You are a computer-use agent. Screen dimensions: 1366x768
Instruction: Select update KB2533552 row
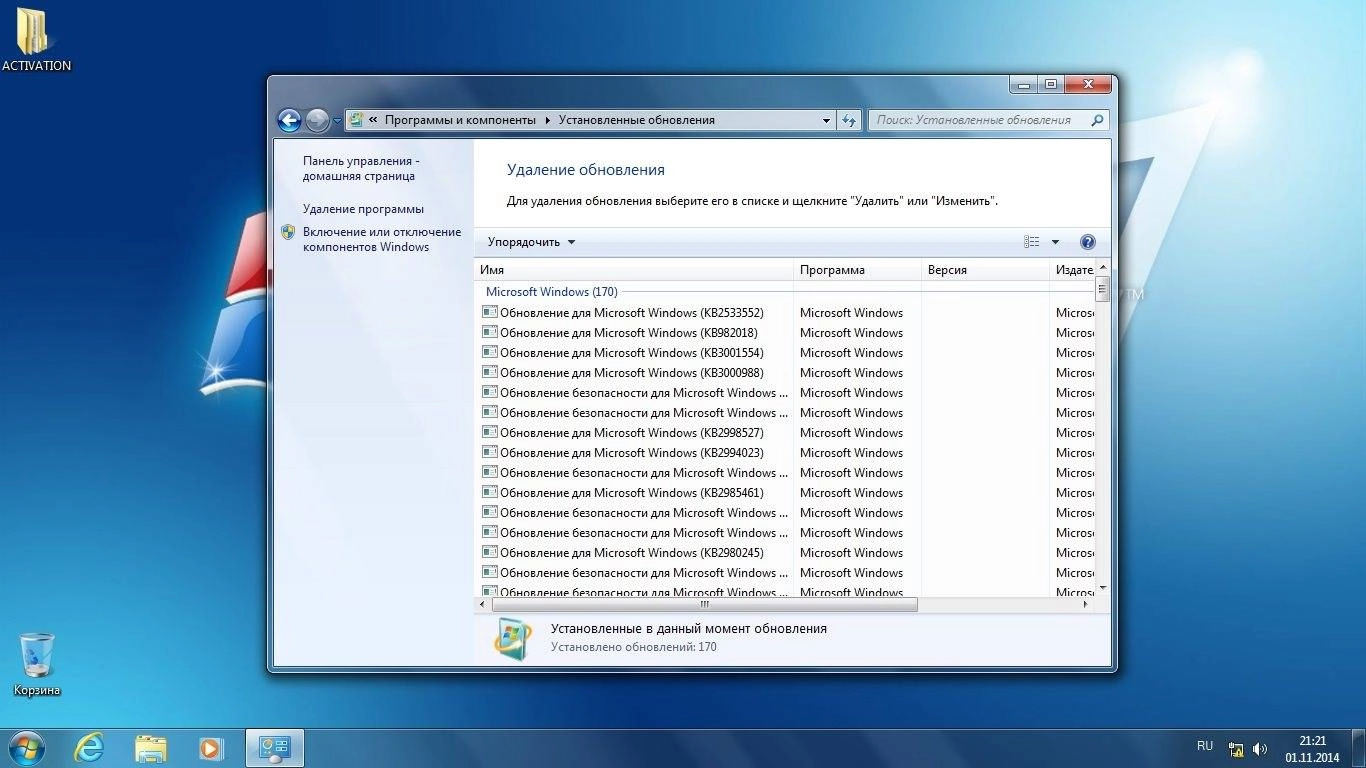(x=785, y=313)
